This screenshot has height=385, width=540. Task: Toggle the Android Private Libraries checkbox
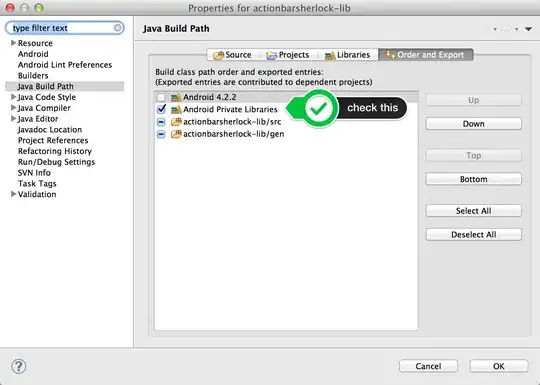coord(161,110)
